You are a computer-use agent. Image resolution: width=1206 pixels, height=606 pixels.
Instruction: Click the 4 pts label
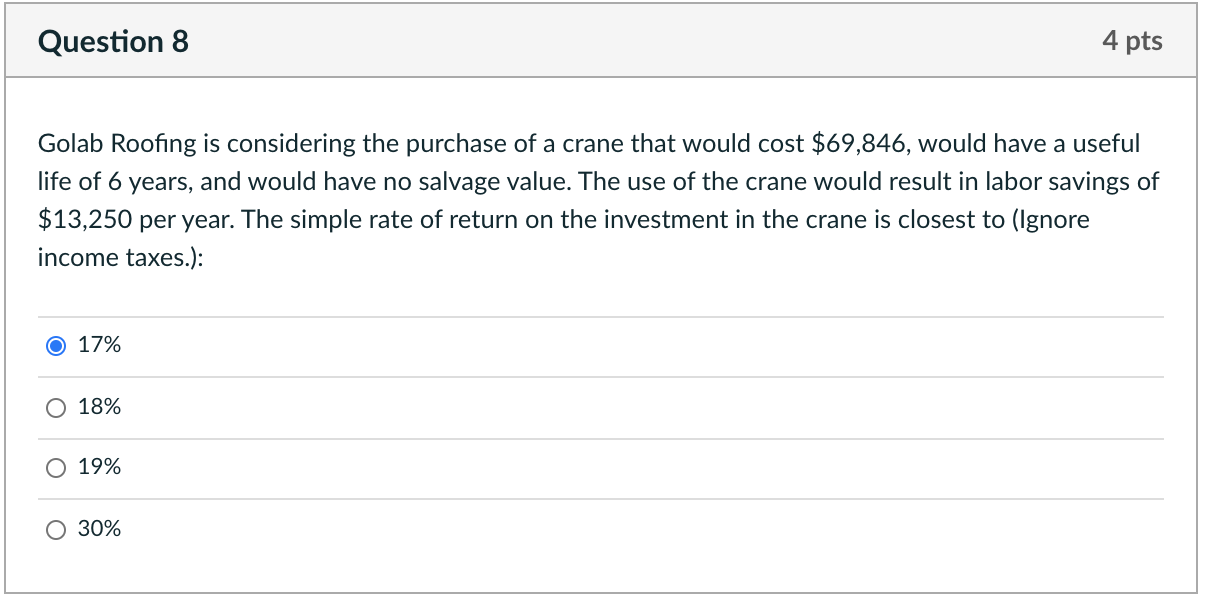[1132, 41]
